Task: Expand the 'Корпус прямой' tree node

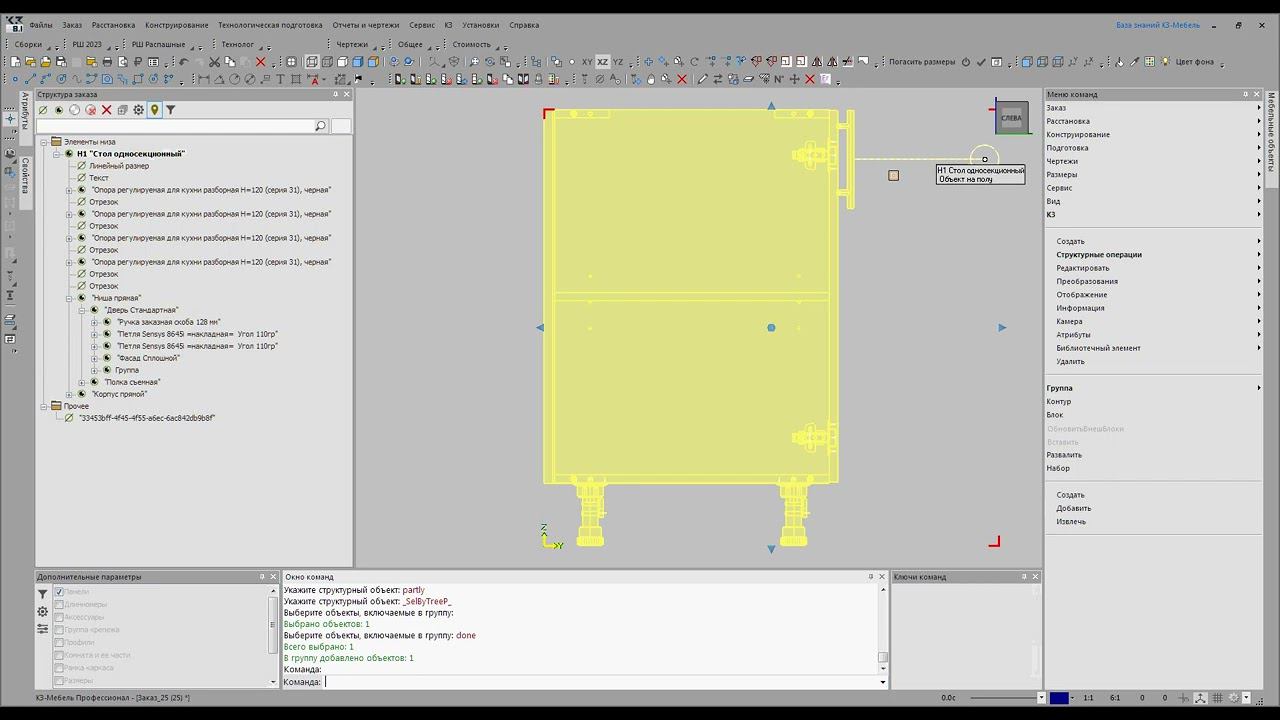Action: (x=70, y=394)
